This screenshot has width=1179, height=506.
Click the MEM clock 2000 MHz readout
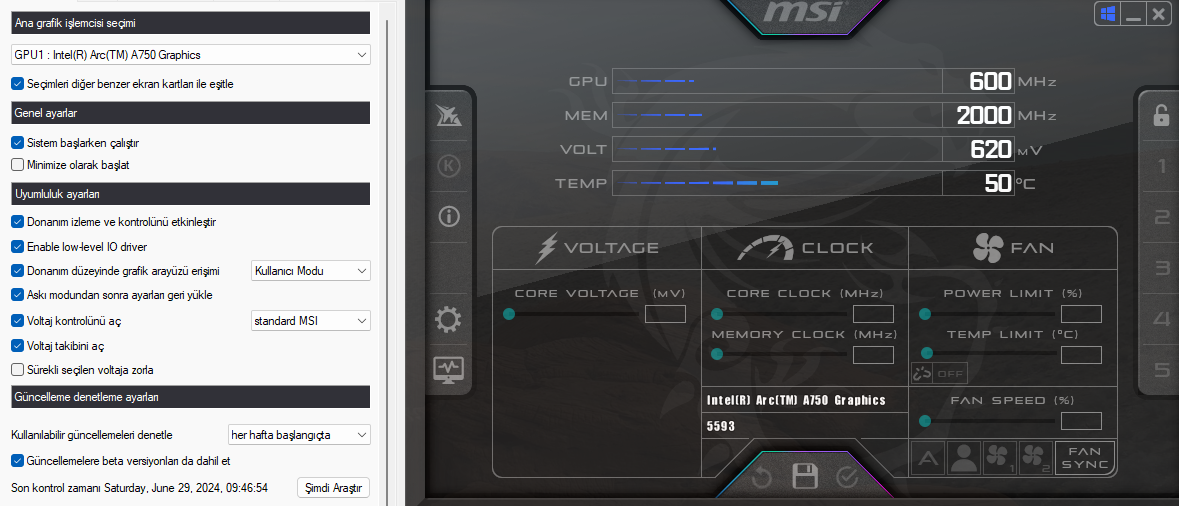pyautogui.click(x=984, y=115)
